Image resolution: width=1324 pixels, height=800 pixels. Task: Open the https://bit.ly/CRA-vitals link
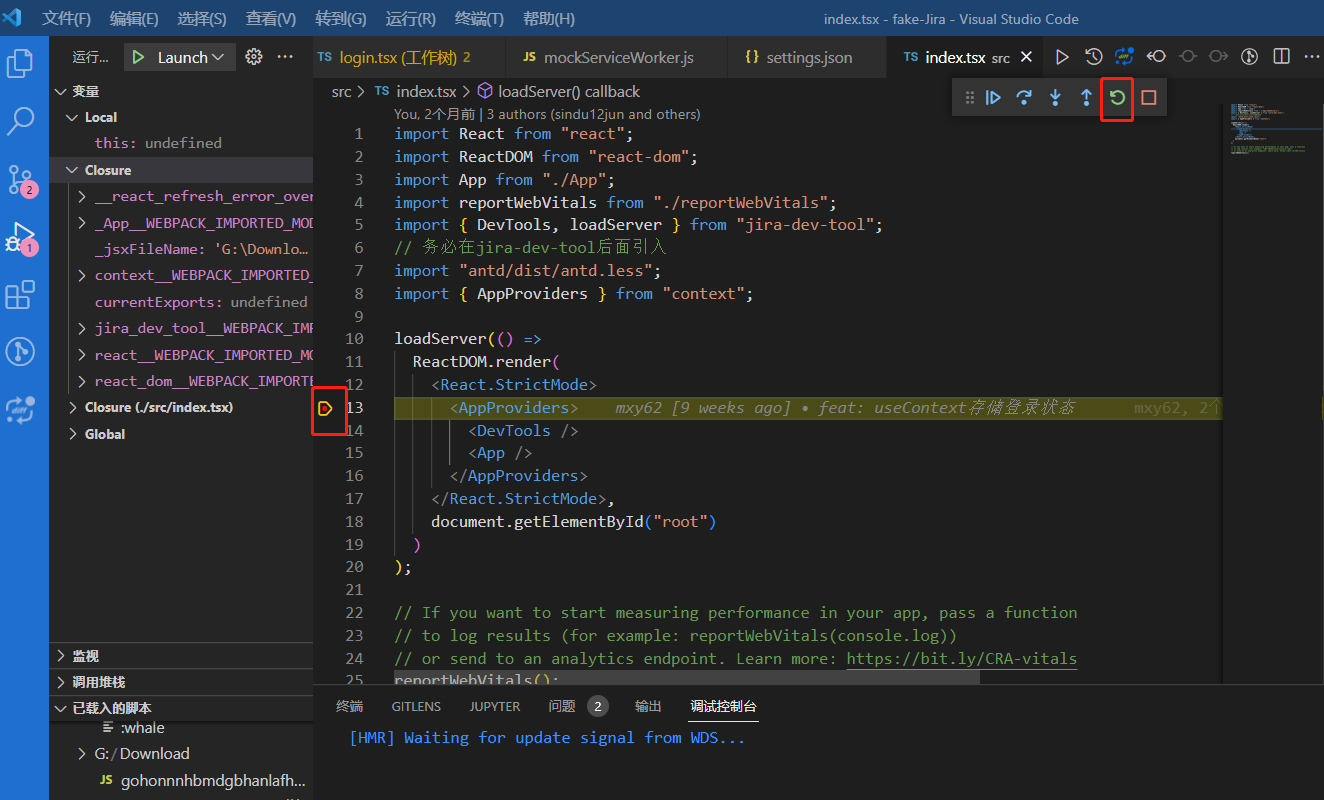pos(962,658)
